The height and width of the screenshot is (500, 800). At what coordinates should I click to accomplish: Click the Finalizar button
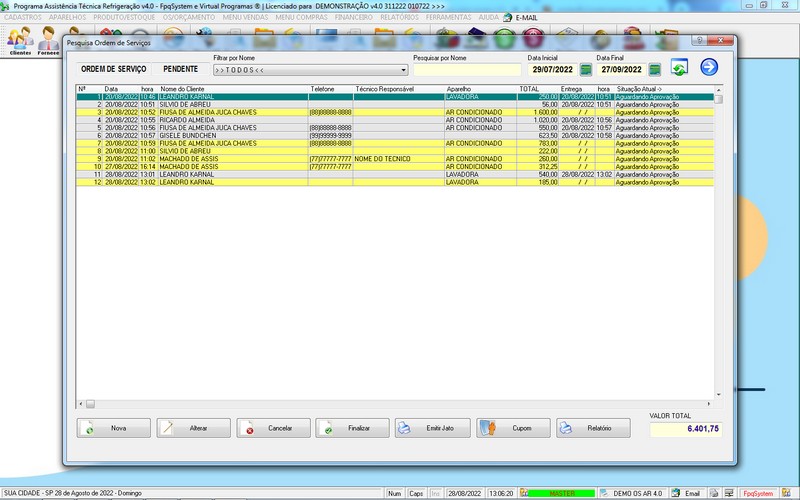(353, 428)
